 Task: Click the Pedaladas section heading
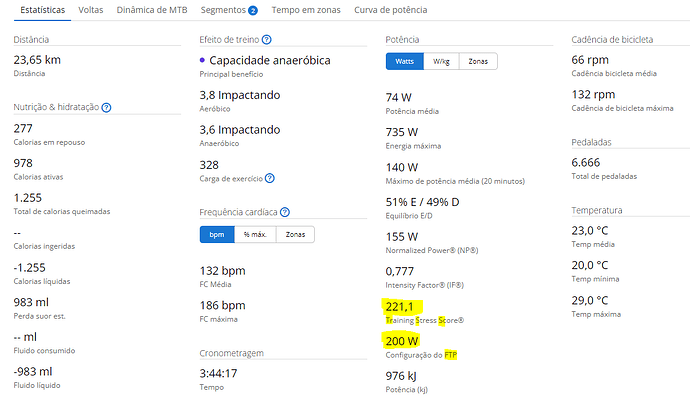click(591, 142)
